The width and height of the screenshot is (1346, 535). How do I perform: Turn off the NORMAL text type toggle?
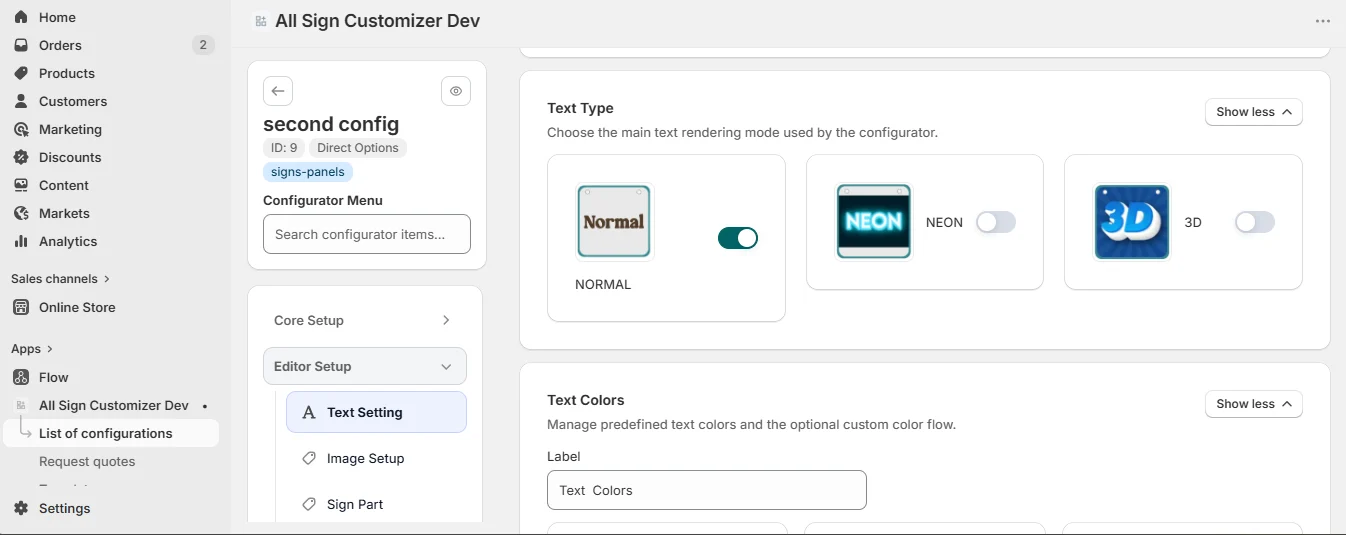click(738, 238)
